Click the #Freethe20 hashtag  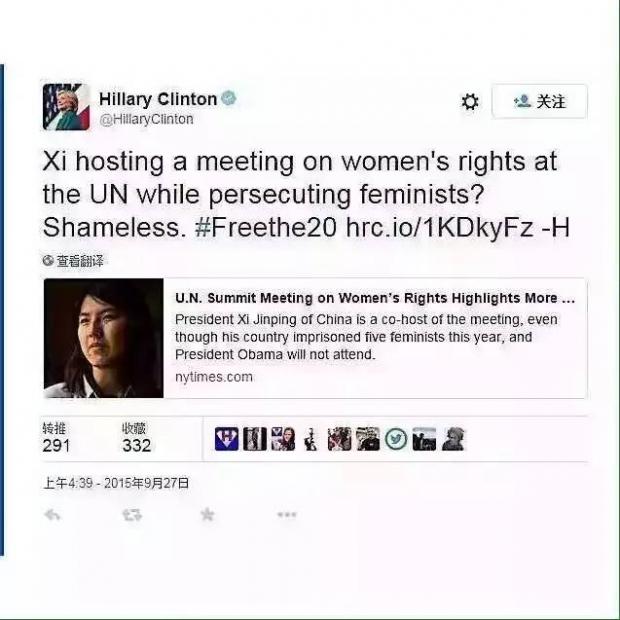[x=266, y=228]
